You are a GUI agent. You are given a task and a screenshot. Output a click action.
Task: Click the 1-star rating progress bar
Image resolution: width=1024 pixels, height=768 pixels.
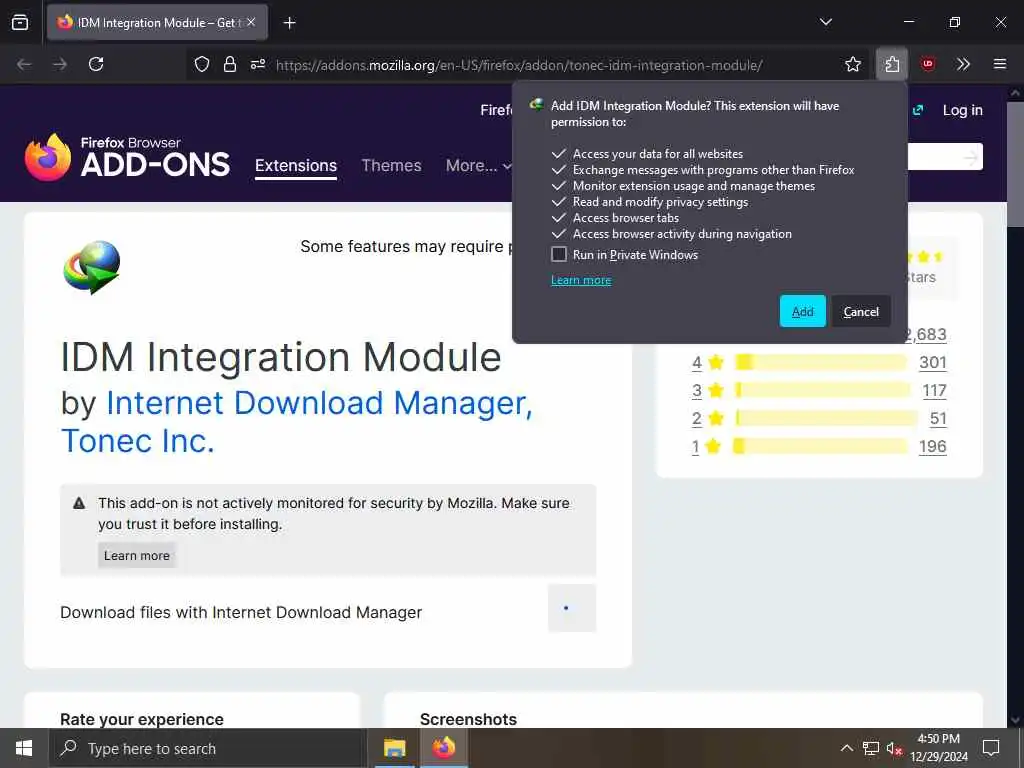[x=820, y=446]
